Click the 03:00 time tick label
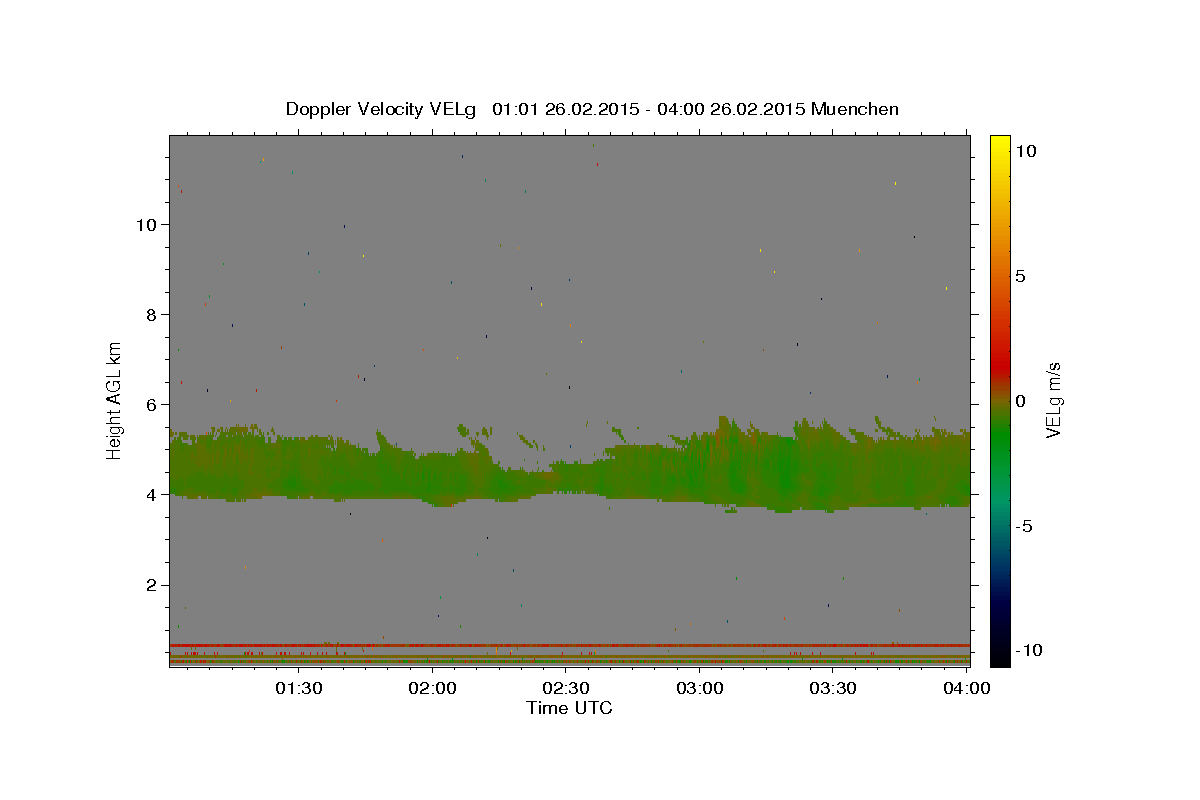Screen dimensions: 1200x800 point(700,688)
